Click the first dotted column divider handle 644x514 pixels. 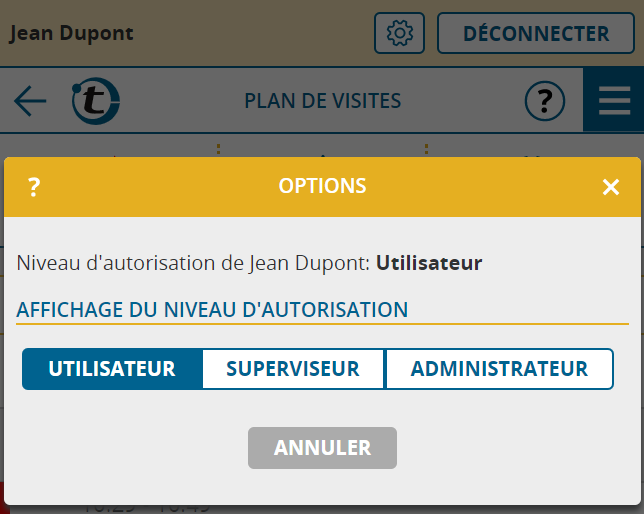[218, 149]
